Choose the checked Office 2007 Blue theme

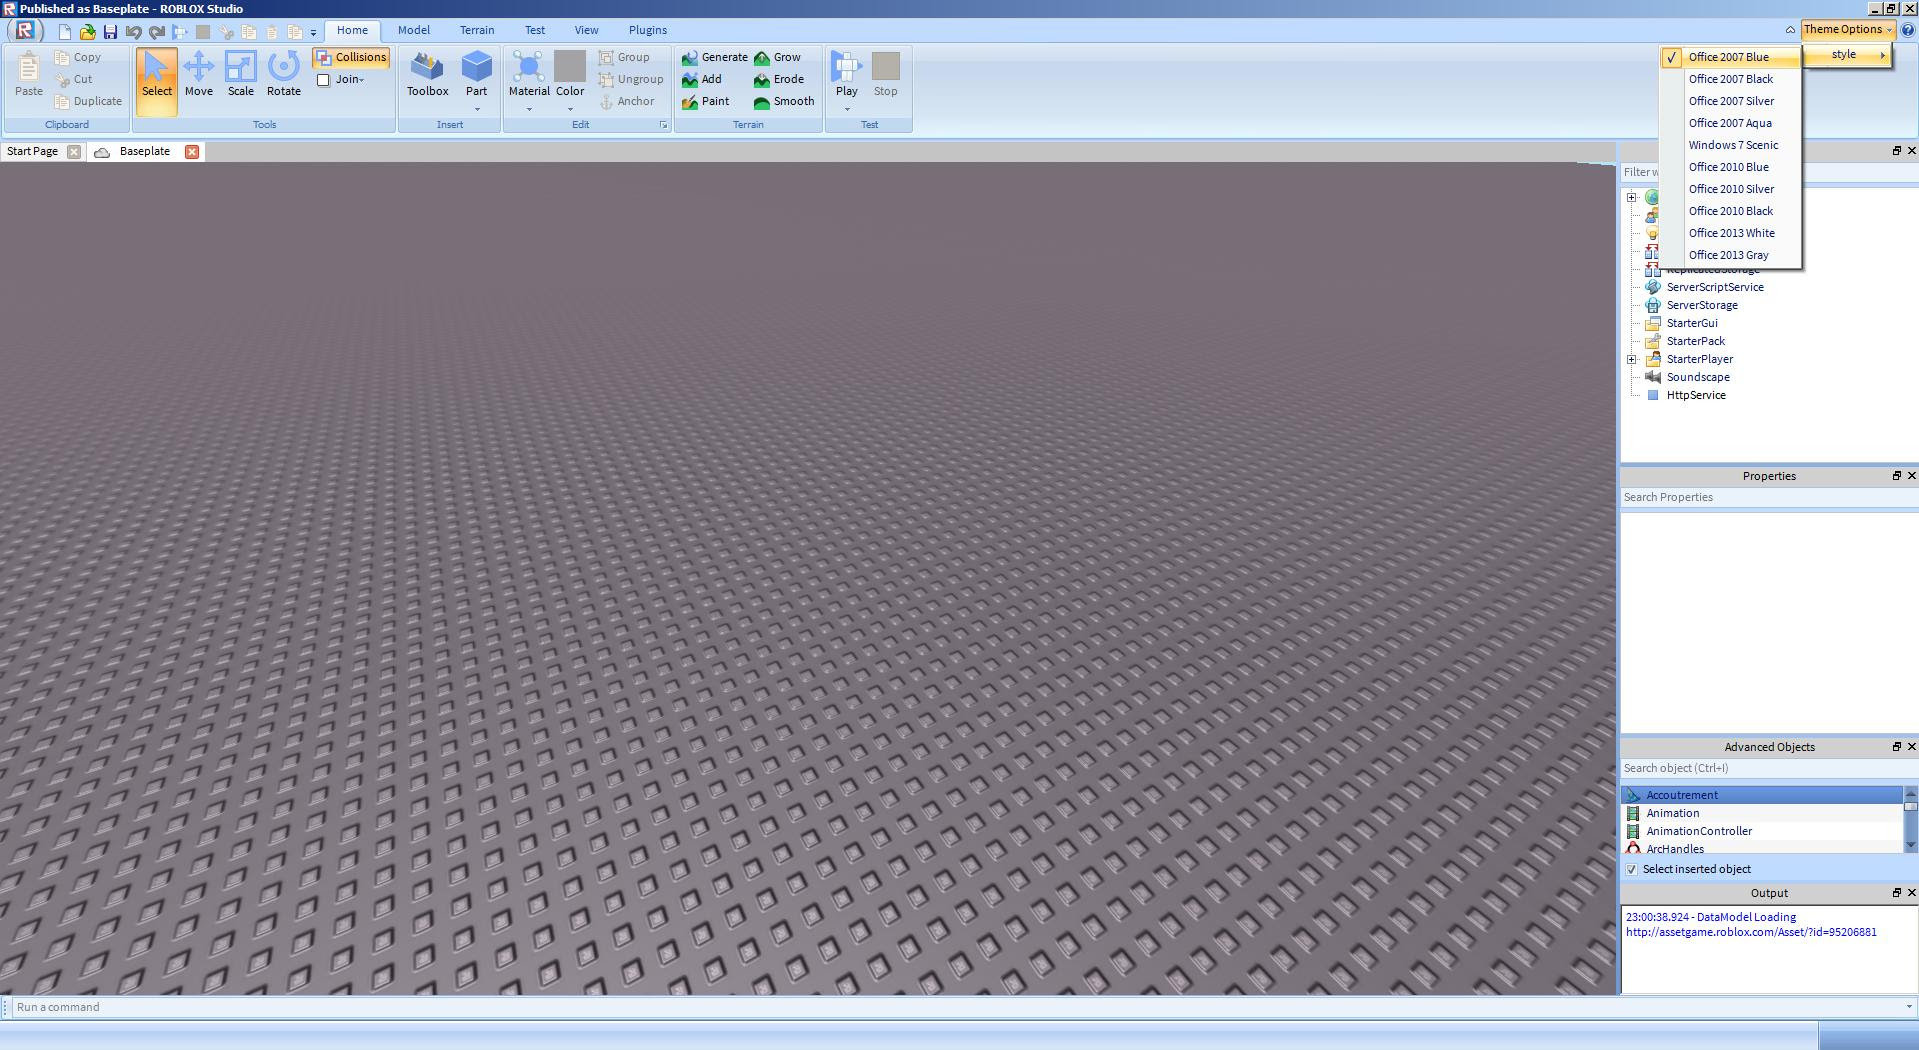coord(1730,57)
